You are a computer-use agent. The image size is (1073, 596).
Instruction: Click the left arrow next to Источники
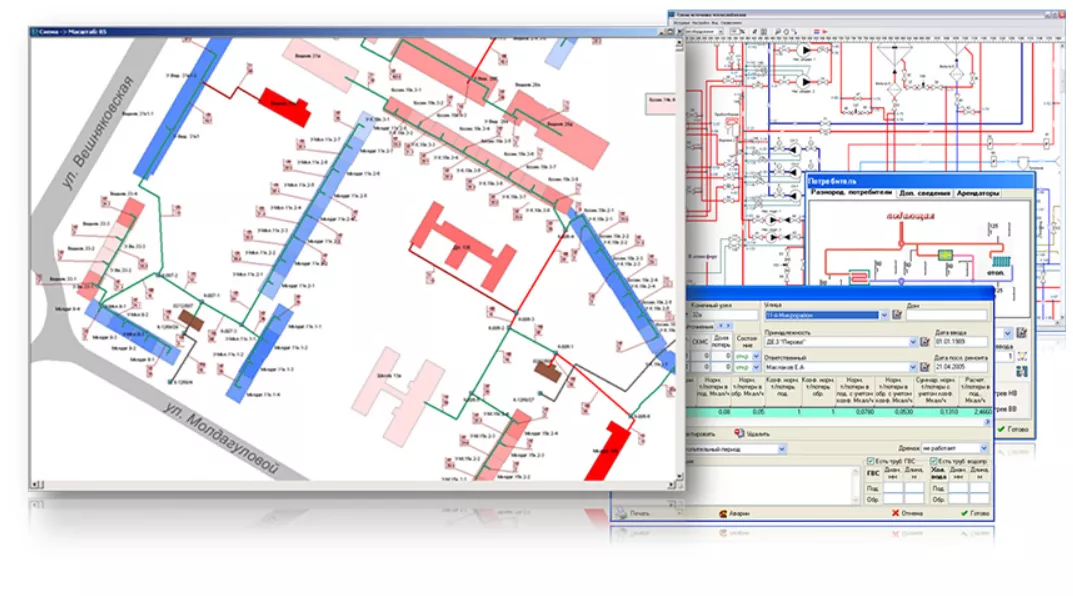[x=720, y=326]
